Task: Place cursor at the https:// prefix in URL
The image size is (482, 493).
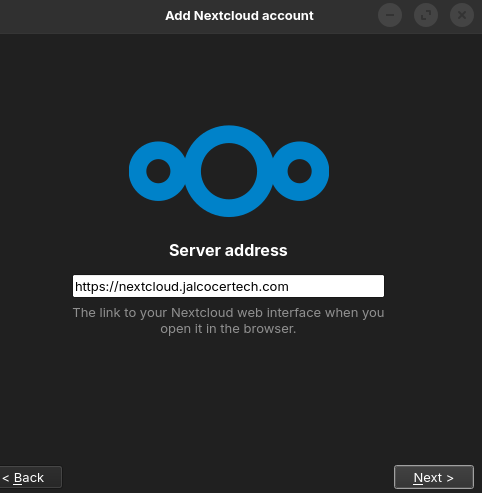Action: tap(96, 287)
